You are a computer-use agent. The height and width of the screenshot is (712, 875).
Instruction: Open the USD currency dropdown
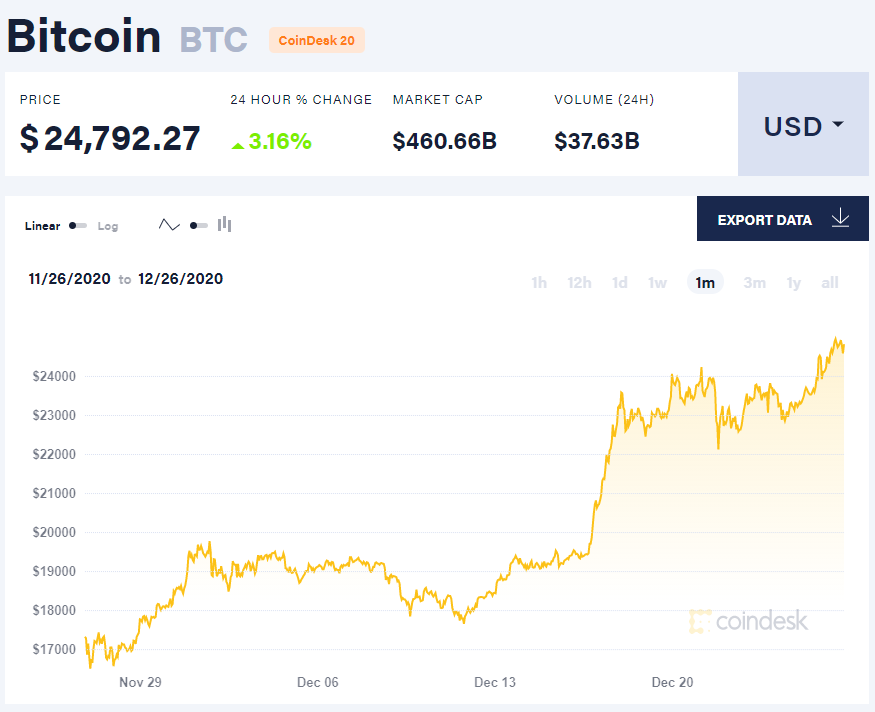[x=803, y=126]
